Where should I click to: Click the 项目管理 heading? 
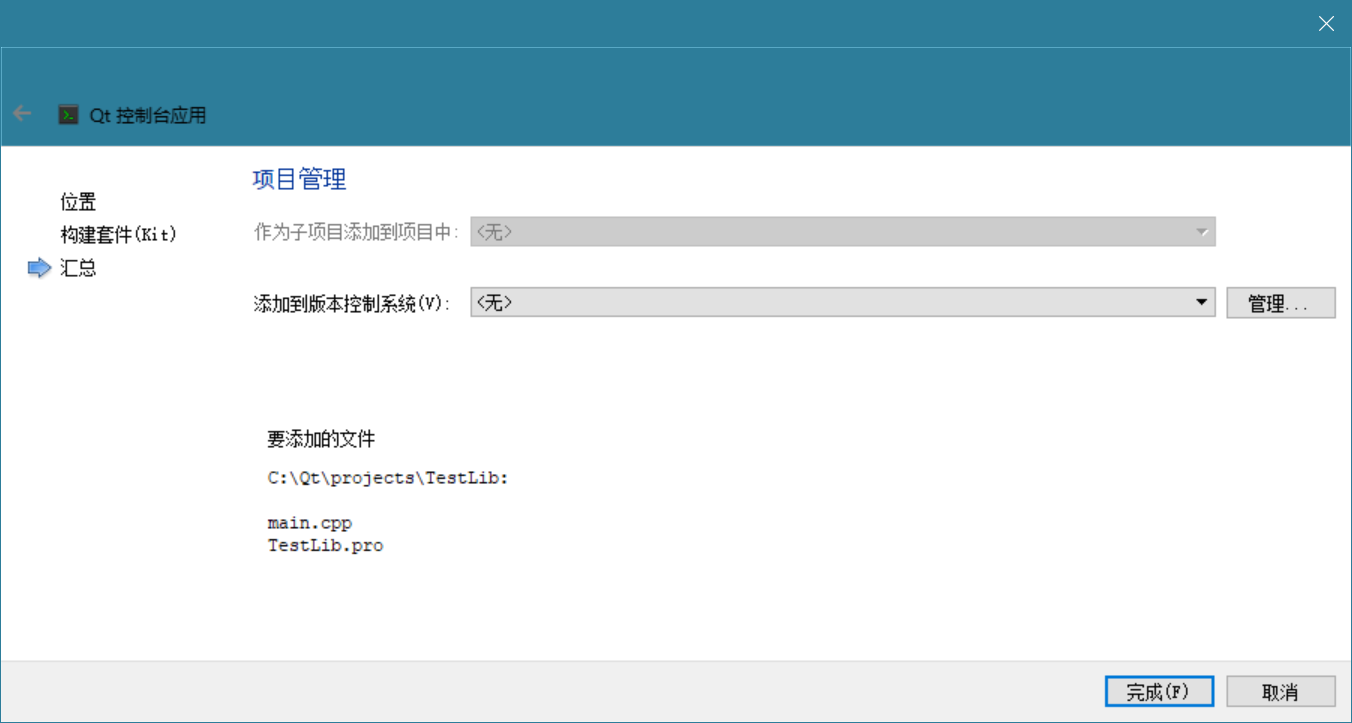299,180
